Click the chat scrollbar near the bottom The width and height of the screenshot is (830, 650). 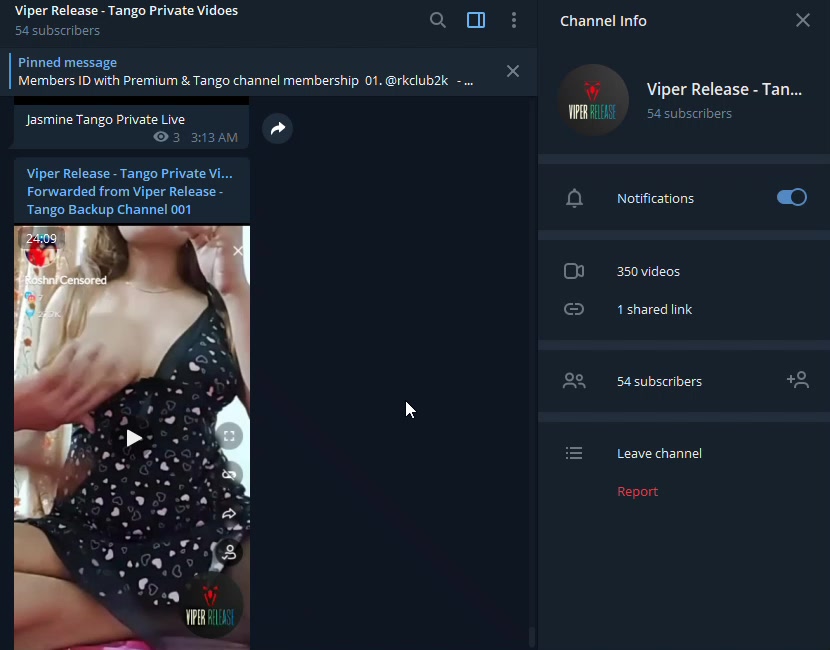[x=531, y=637]
